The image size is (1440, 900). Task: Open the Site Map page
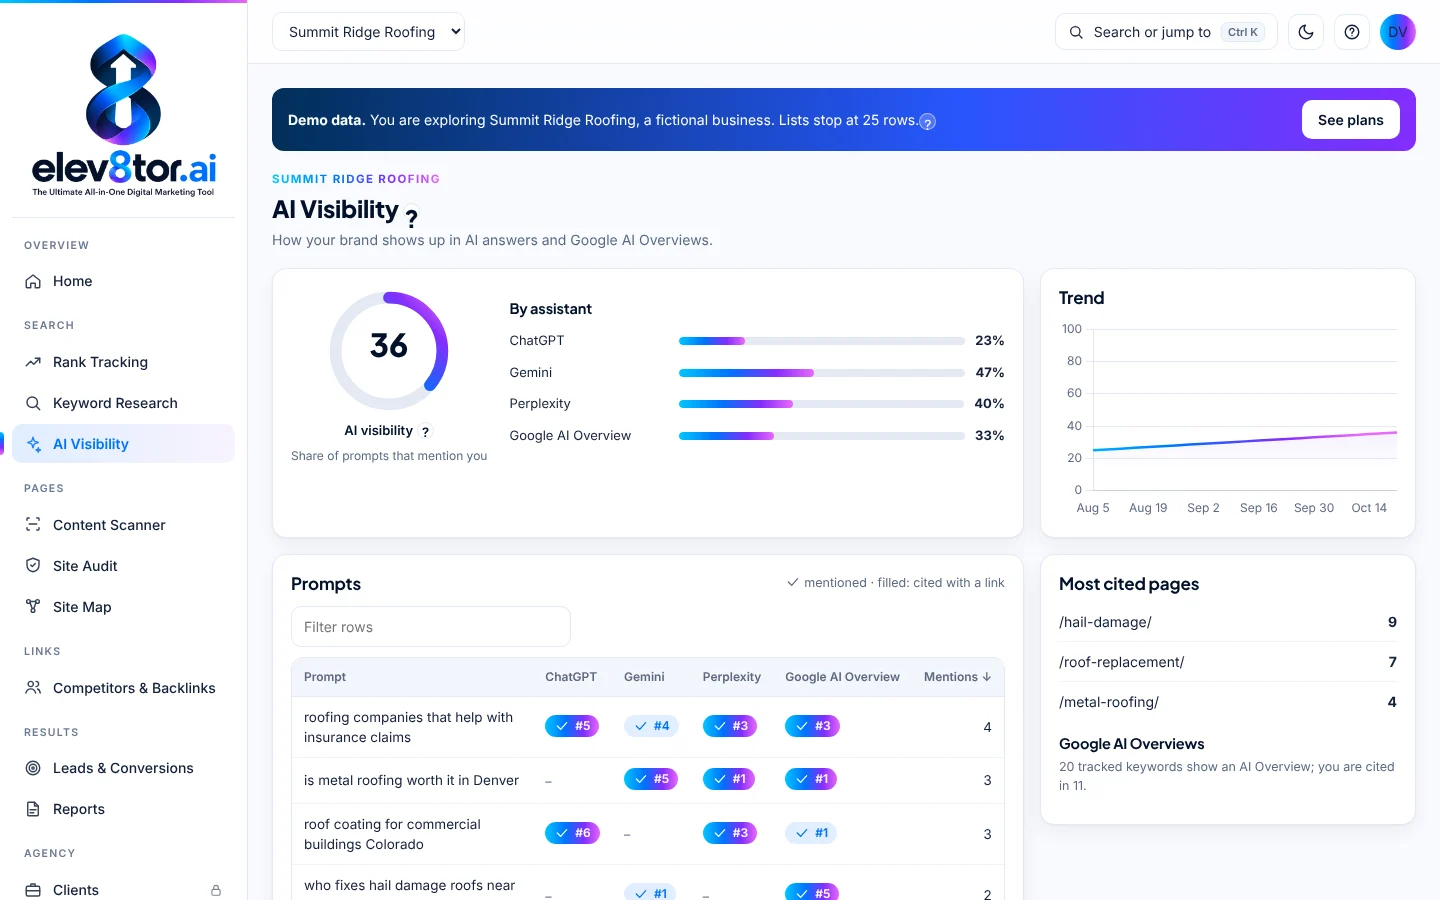tap(124, 607)
